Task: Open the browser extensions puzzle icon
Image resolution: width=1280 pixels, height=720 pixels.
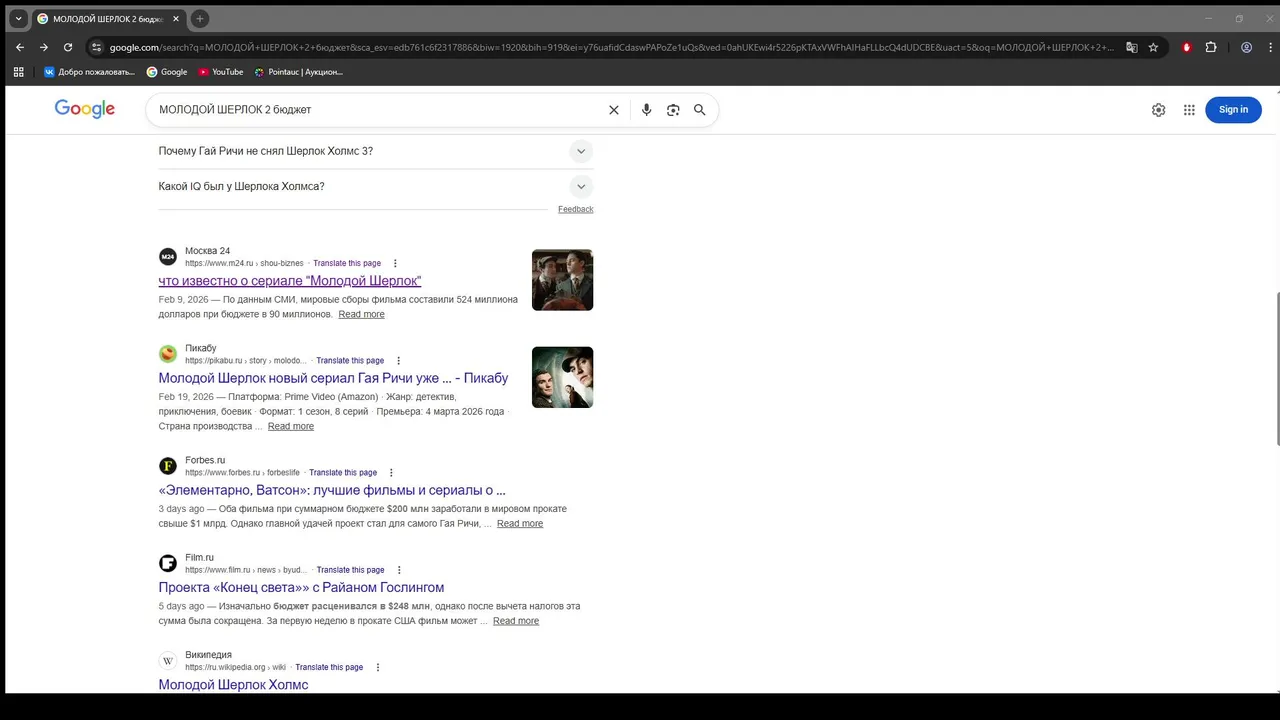Action: (x=1211, y=47)
